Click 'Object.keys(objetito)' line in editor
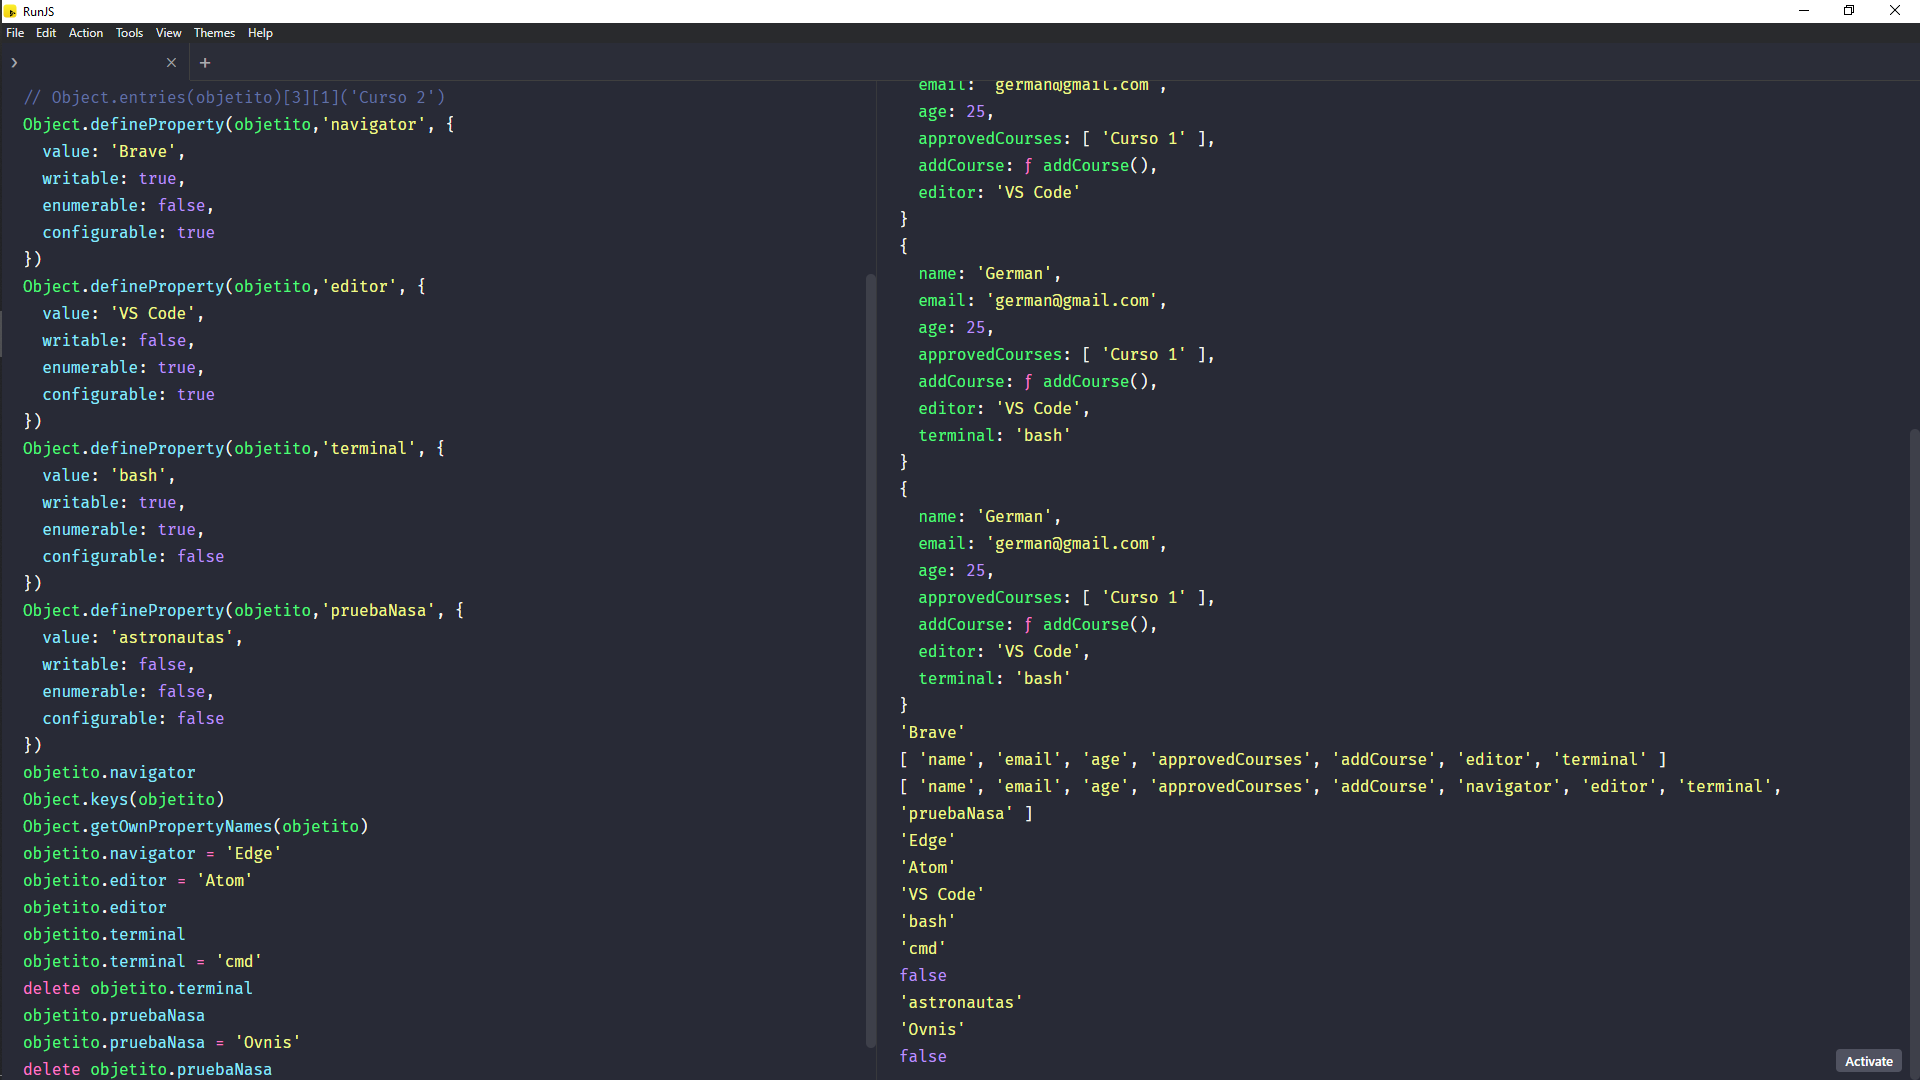Viewport: 1920px width, 1080px height. [124, 800]
